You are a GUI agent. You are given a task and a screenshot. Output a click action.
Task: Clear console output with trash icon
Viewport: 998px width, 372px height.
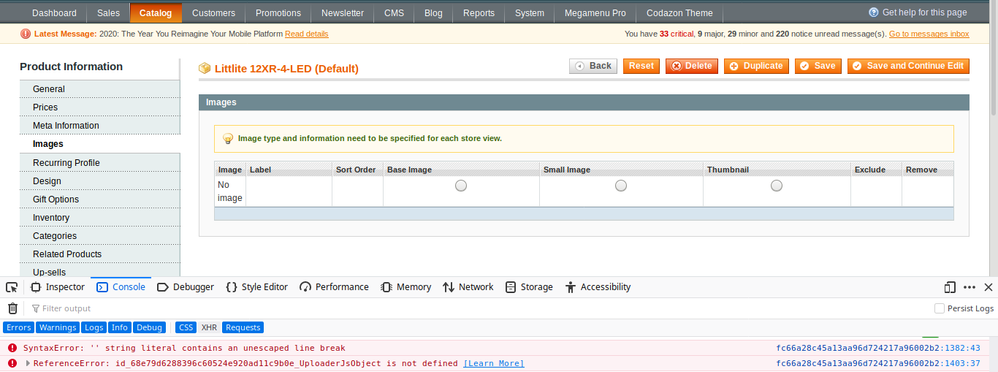pyautogui.click(x=13, y=308)
